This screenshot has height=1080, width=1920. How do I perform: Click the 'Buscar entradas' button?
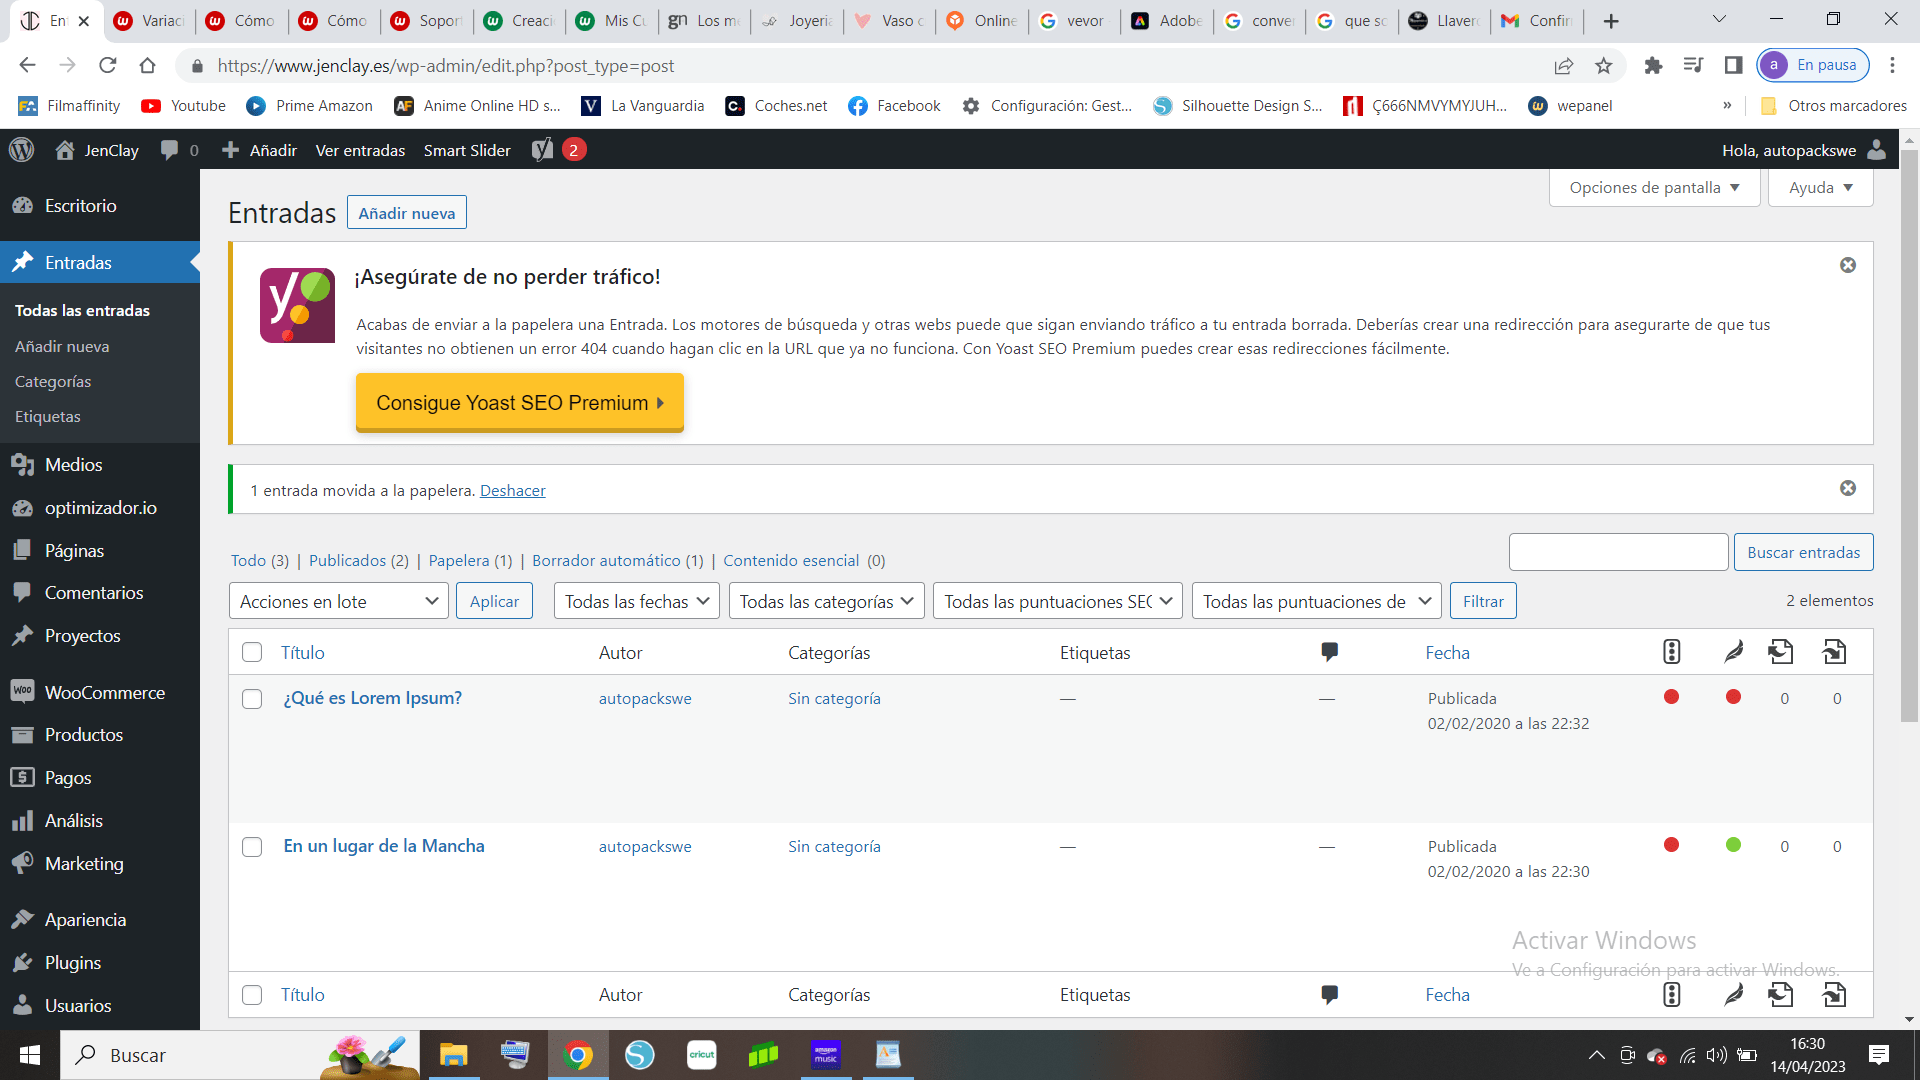[1803, 552]
